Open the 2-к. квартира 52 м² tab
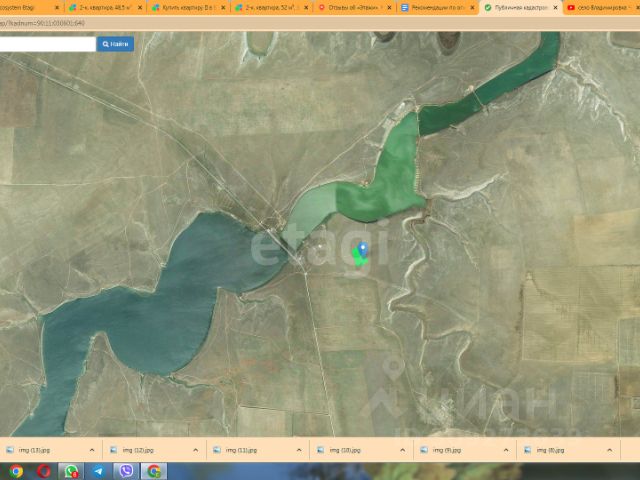The image size is (640, 480). click(x=272, y=7)
